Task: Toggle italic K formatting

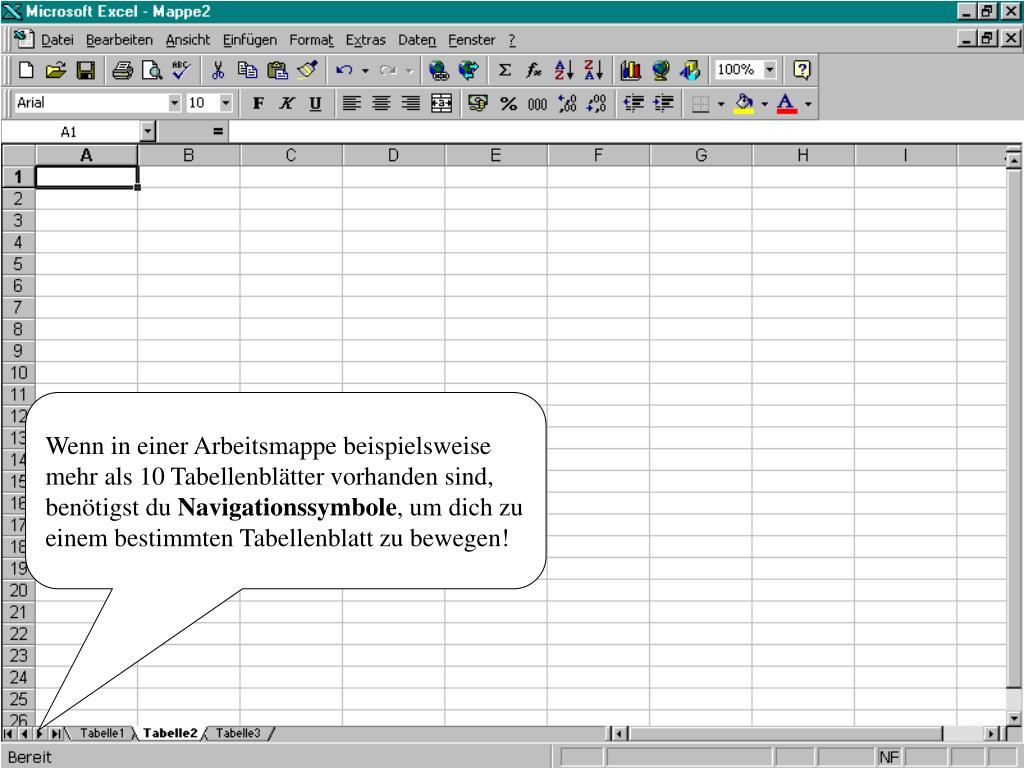Action: click(x=287, y=103)
